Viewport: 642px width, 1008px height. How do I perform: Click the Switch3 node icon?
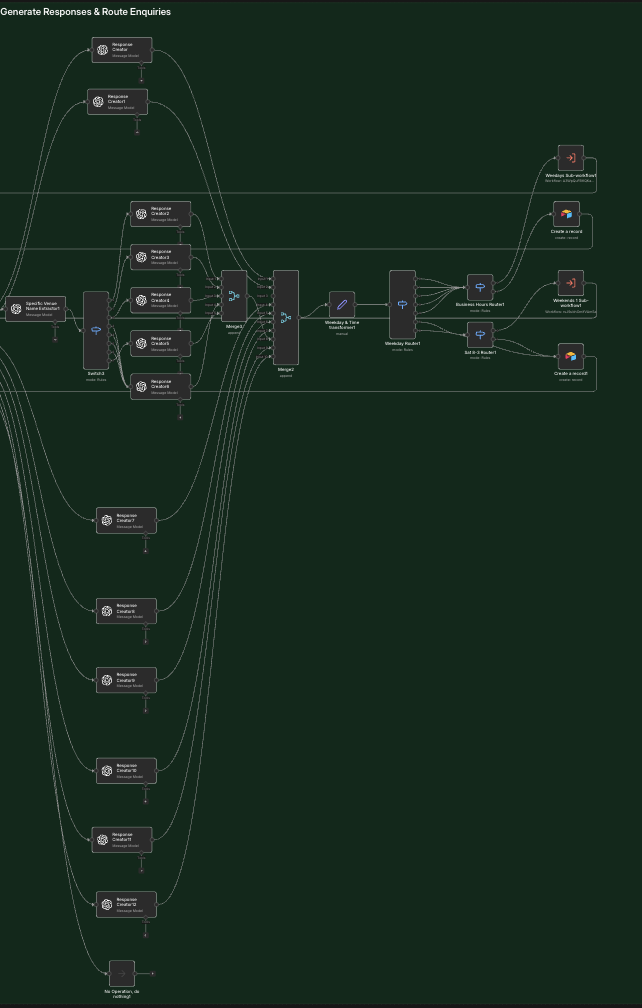coord(96,330)
